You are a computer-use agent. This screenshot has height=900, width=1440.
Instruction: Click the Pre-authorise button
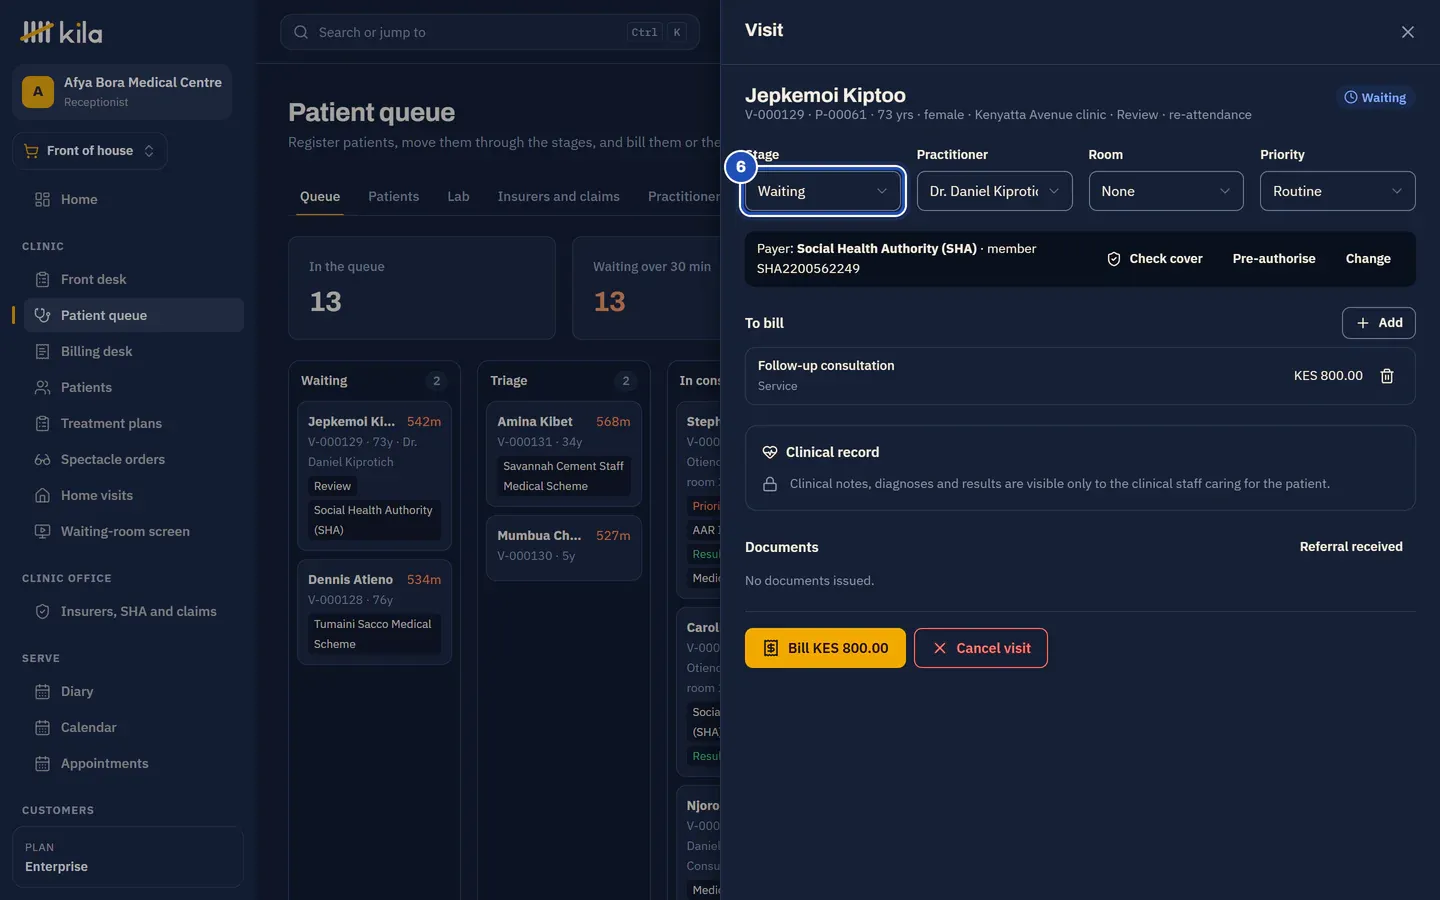1274,259
